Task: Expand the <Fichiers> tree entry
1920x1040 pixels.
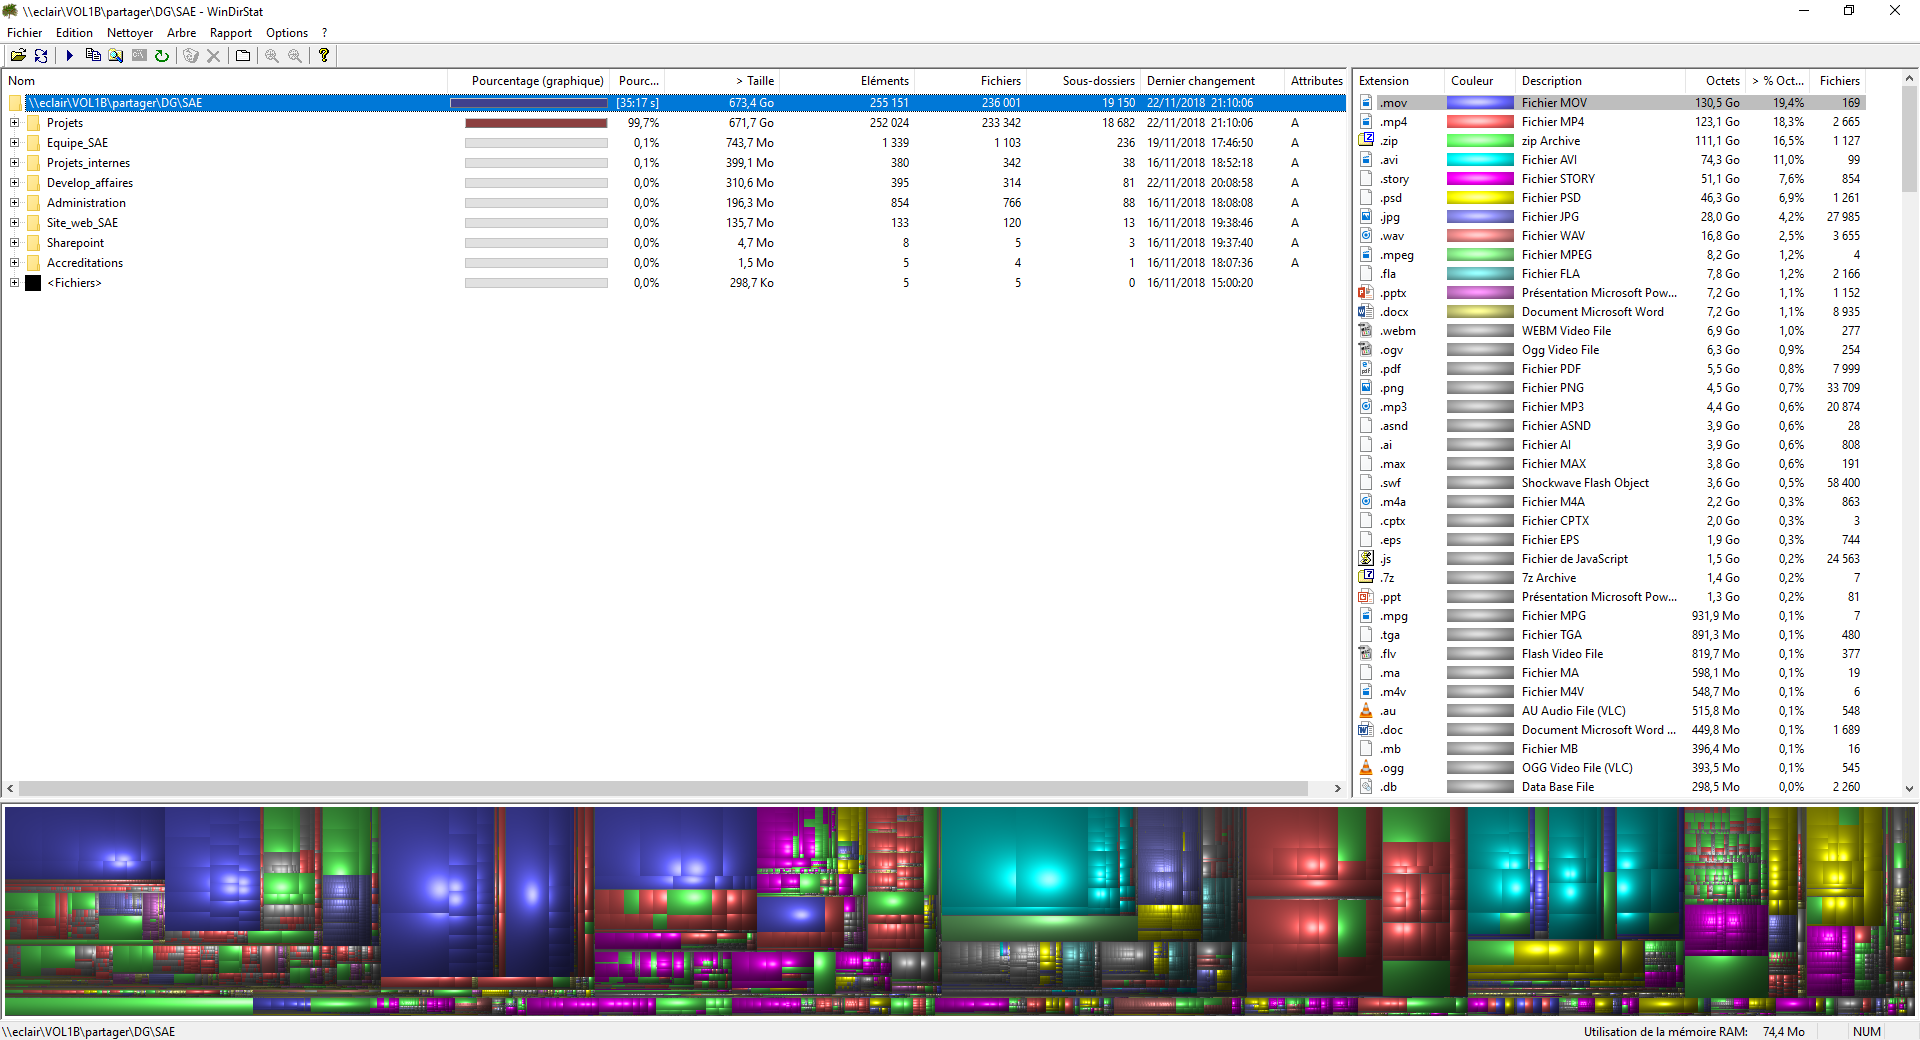Action: pyautogui.click(x=14, y=283)
